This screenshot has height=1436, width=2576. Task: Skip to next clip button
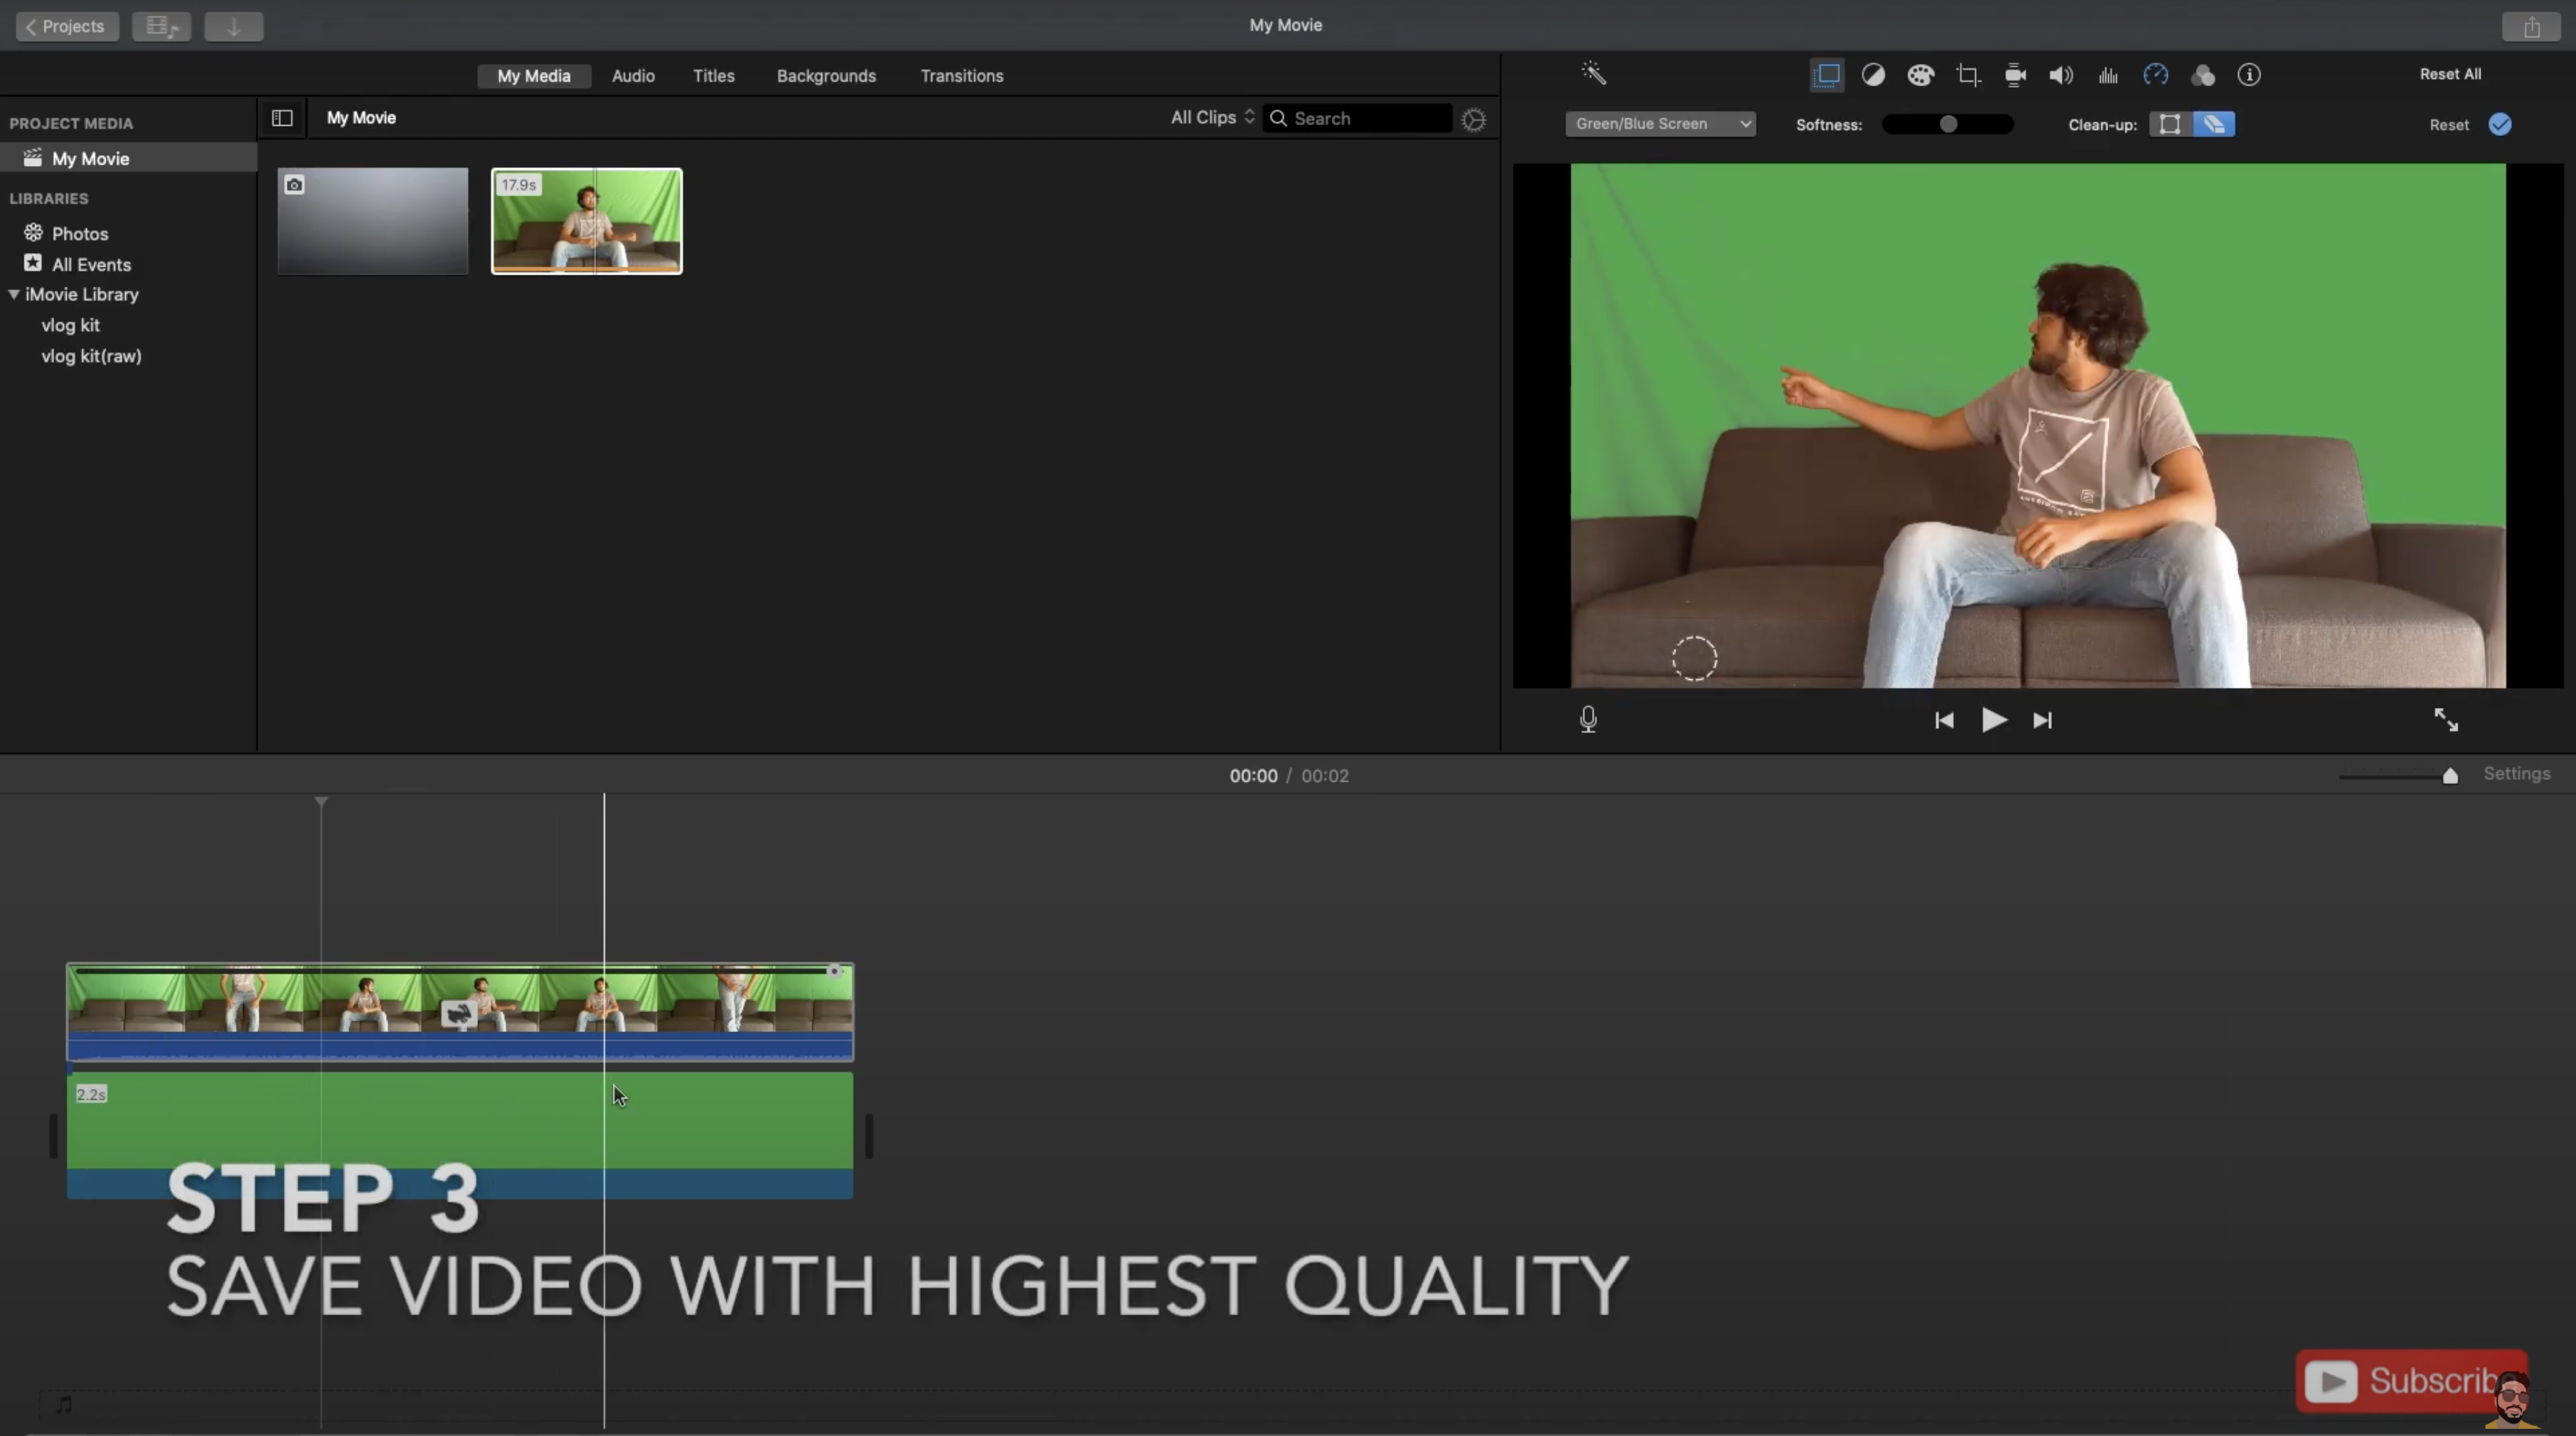(x=2042, y=720)
